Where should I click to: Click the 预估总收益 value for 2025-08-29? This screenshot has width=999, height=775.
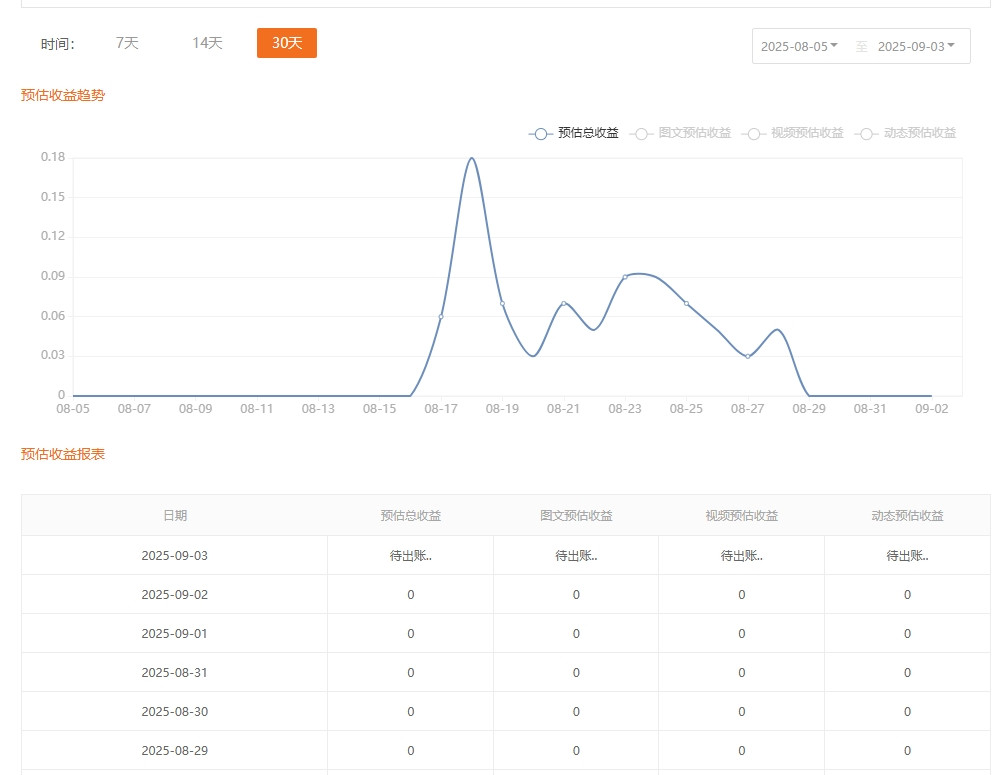click(410, 750)
